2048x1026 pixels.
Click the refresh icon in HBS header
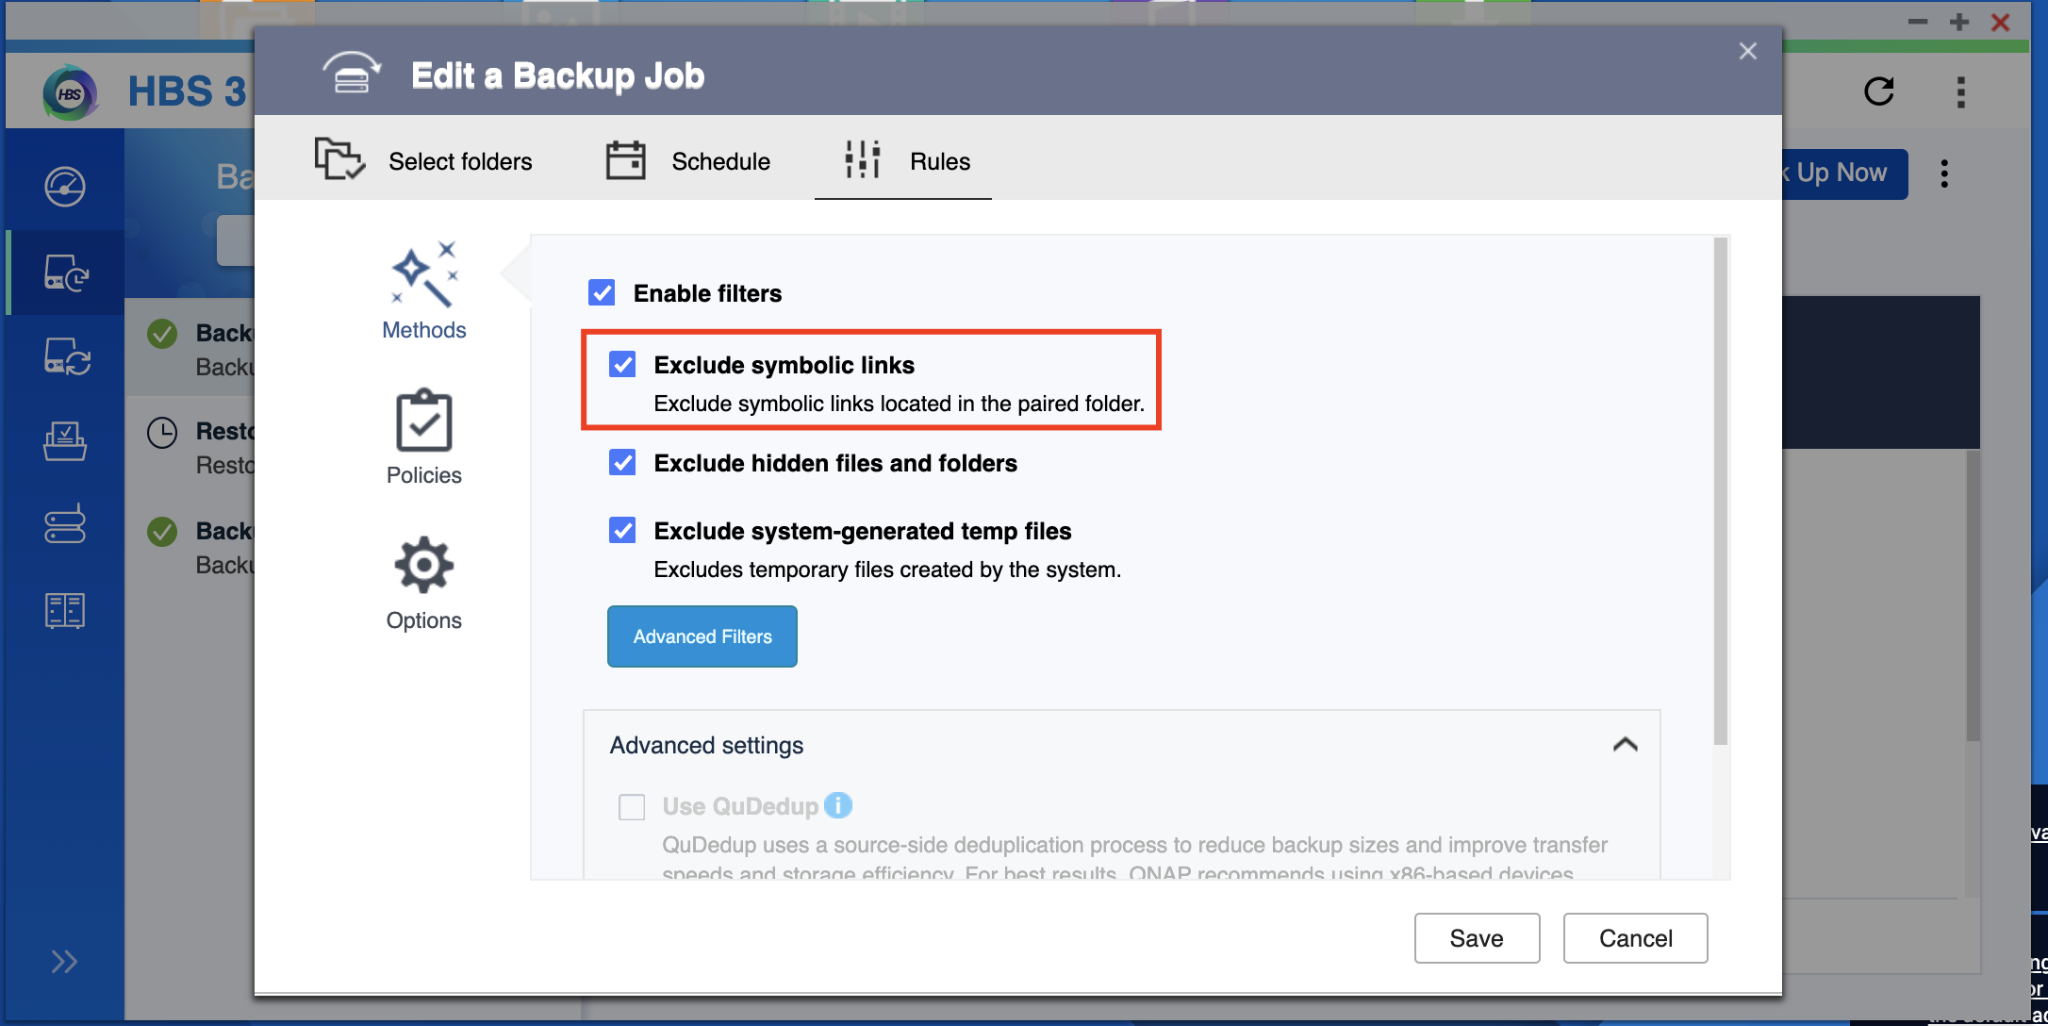(x=1879, y=92)
